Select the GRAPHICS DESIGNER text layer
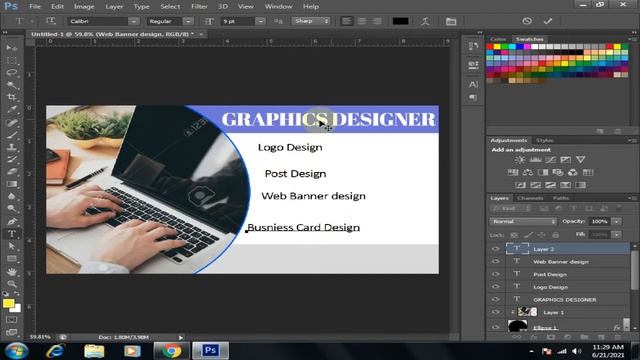640x360 pixels. [x=564, y=300]
